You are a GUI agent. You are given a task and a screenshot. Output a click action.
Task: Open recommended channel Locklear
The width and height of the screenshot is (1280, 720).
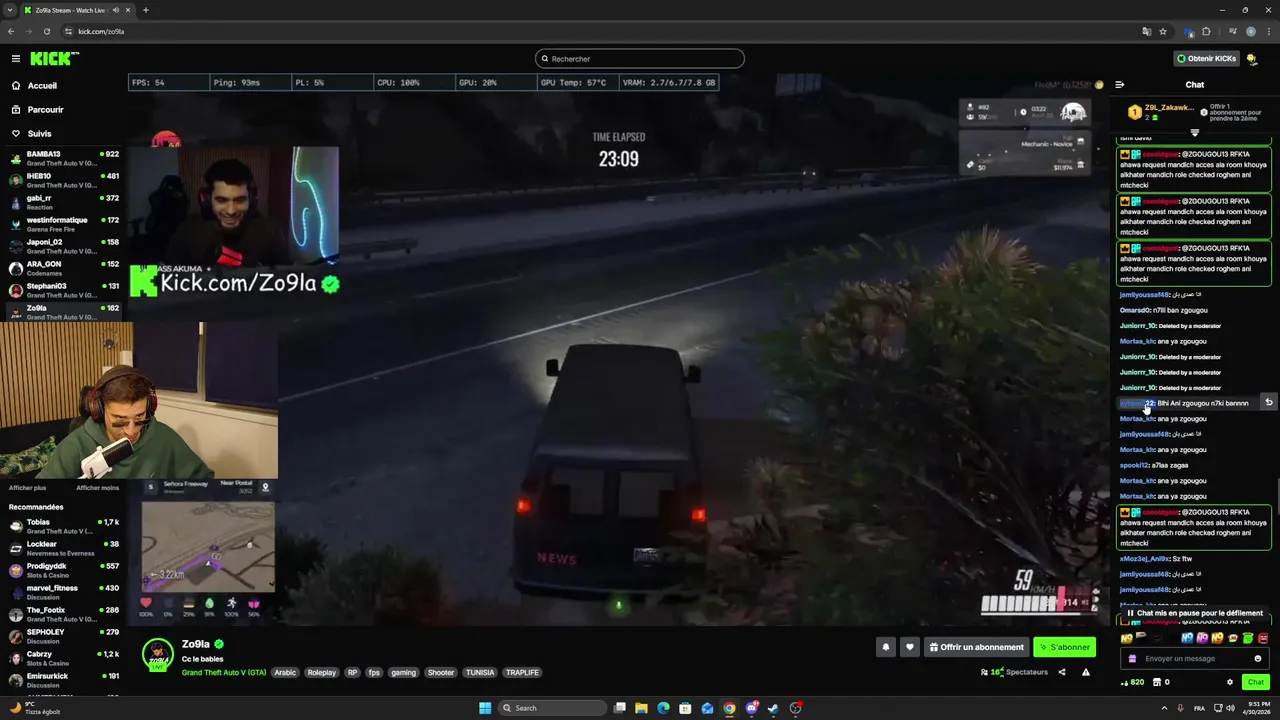pyautogui.click(x=64, y=547)
